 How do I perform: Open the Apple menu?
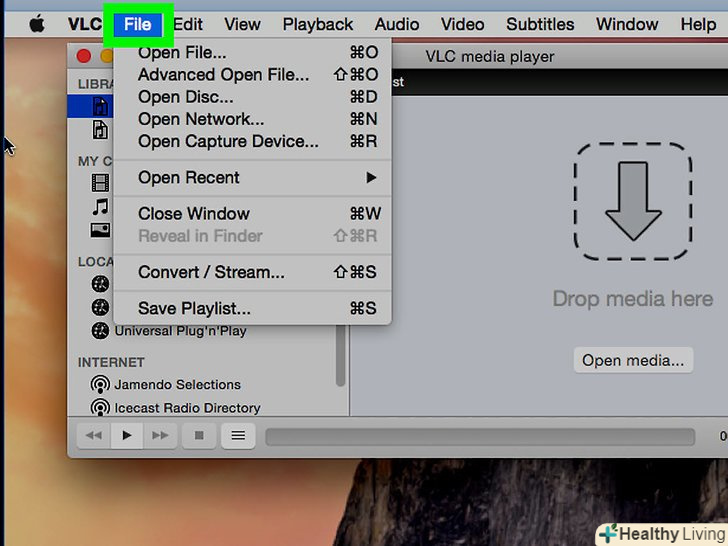point(37,24)
